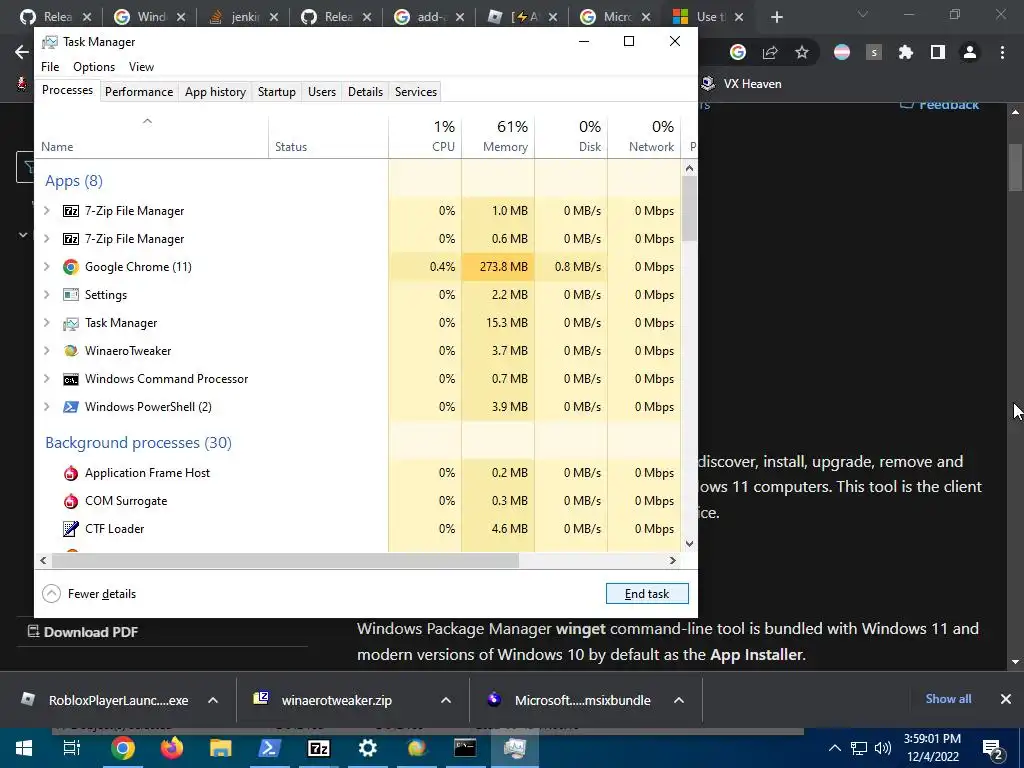Open Settings gear in the taskbar
The width and height of the screenshot is (1024, 768).
coord(368,748)
